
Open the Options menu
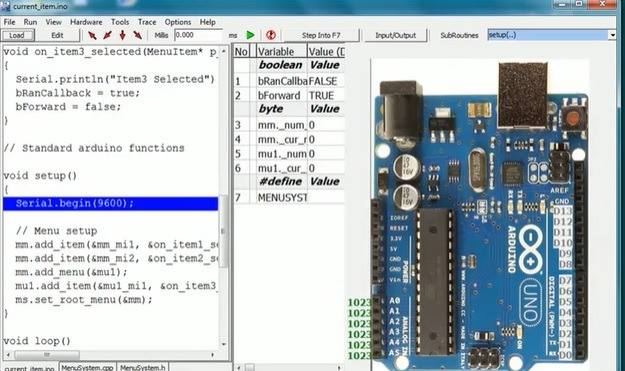coord(178,22)
